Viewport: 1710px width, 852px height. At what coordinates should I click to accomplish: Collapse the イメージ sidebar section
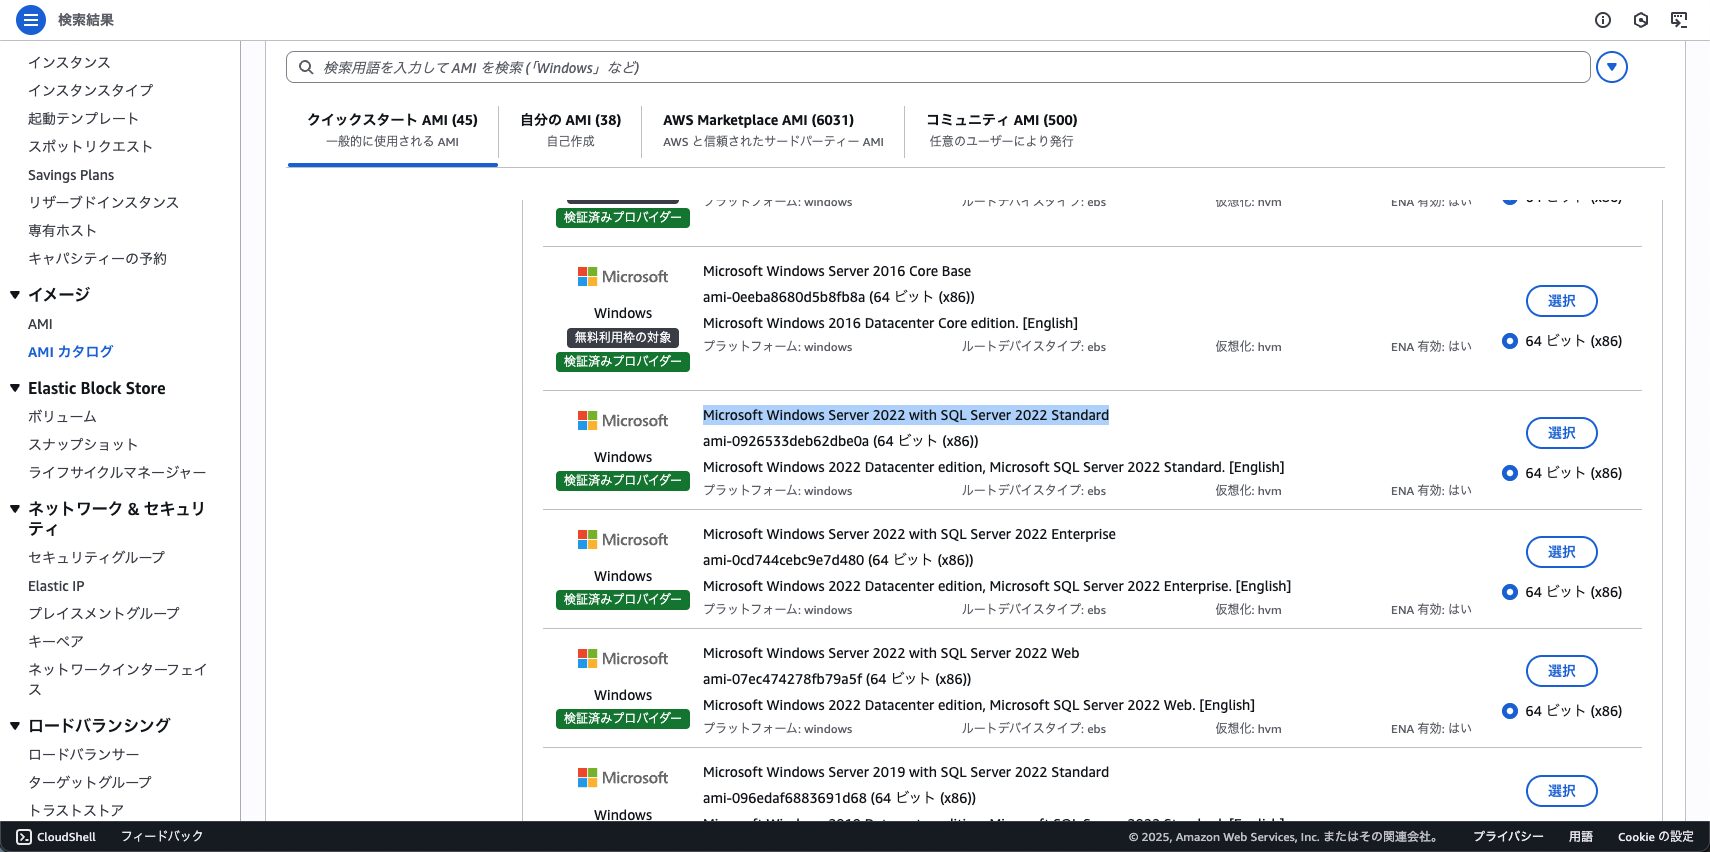point(15,295)
